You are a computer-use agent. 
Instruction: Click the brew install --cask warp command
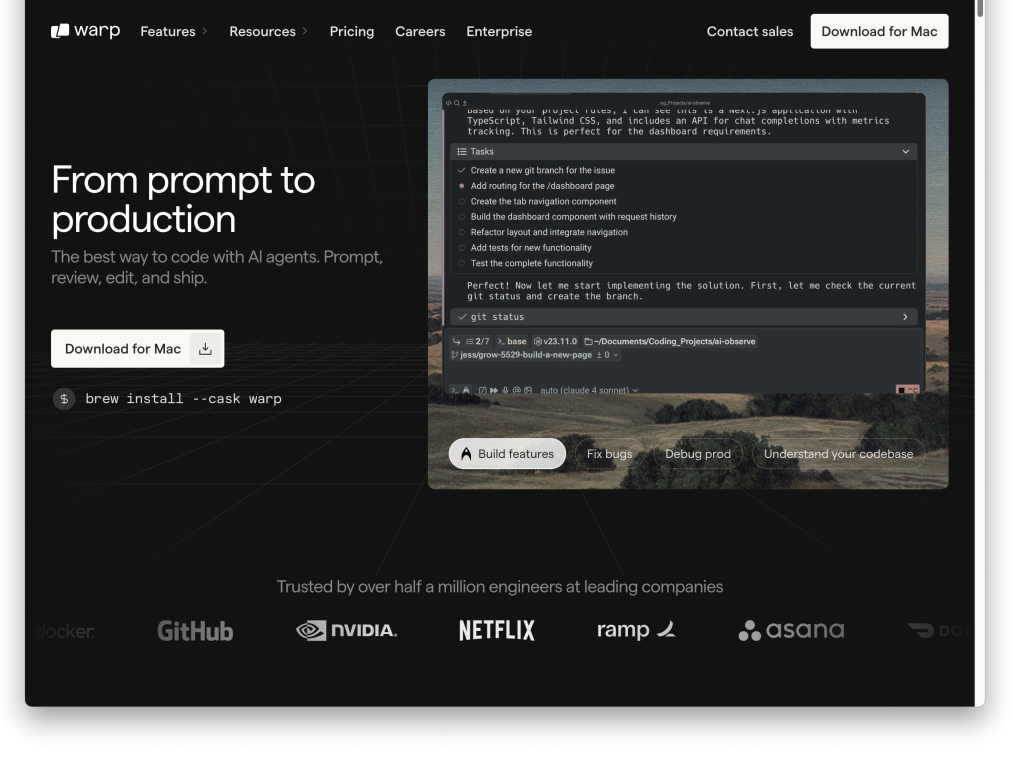(184, 399)
